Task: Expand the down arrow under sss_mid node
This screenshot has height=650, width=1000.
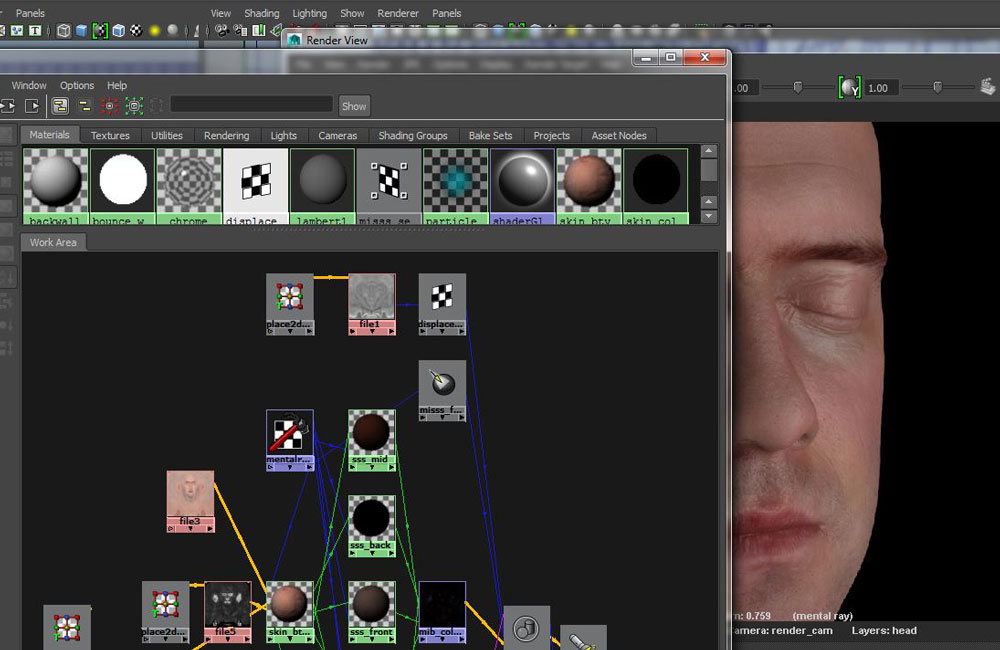Action: pyautogui.click(x=372, y=468)
